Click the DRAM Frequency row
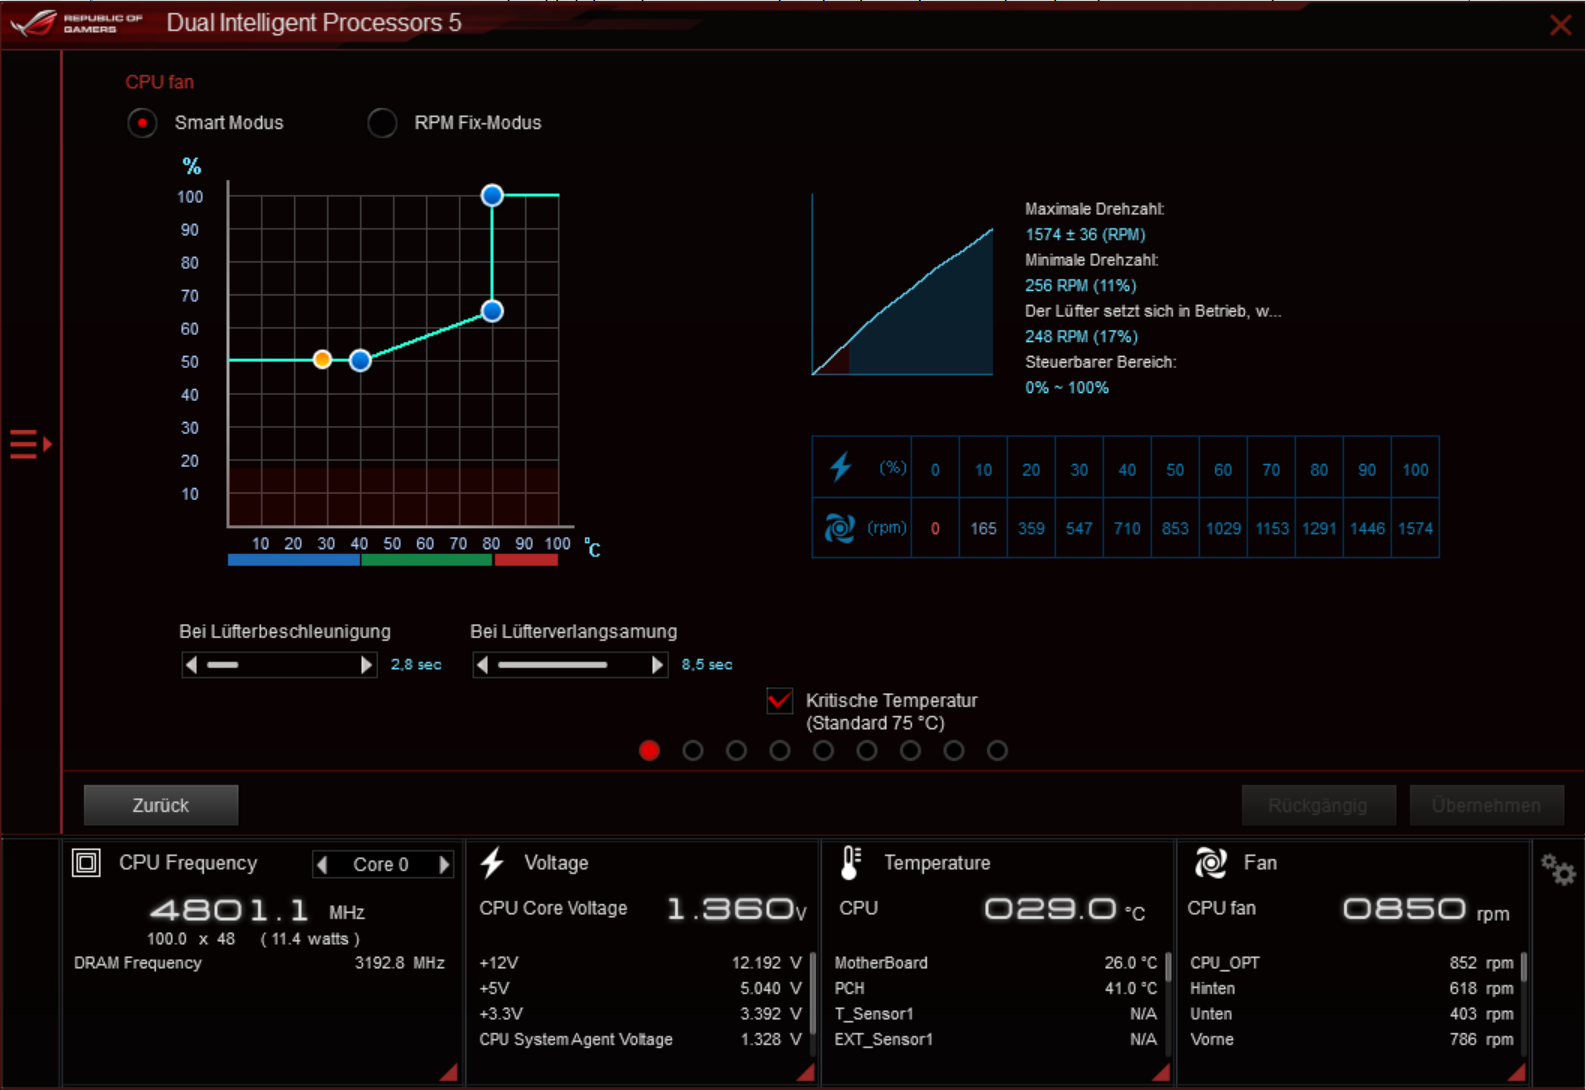The width and height of the screenshot is (1585, 1090). click(259, 962)
